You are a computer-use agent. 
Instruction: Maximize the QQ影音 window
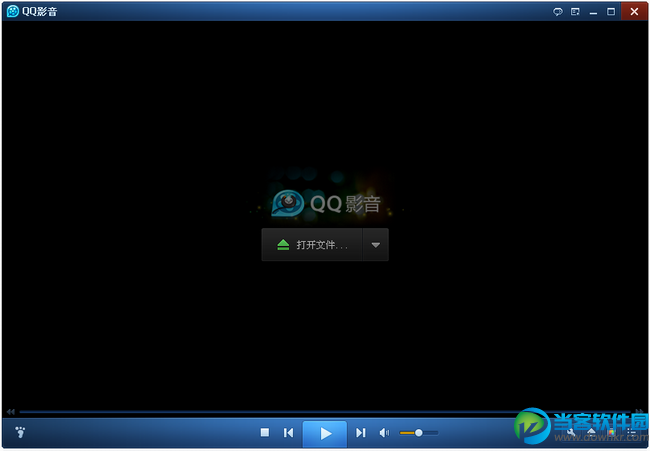point(611,12)
